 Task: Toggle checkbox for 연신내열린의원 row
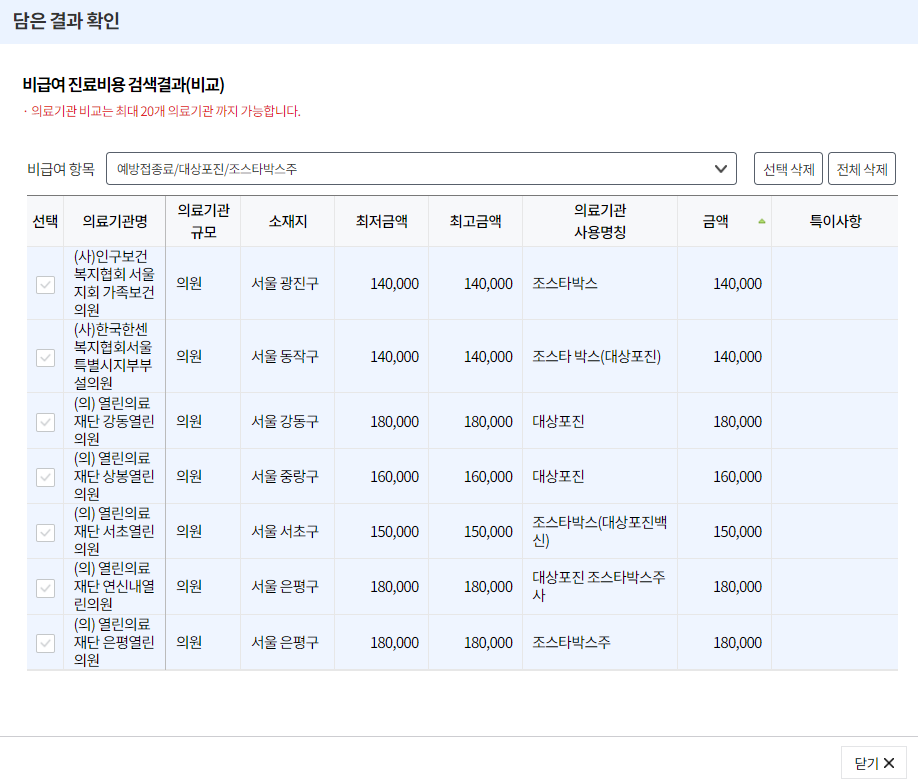(44, 587)
